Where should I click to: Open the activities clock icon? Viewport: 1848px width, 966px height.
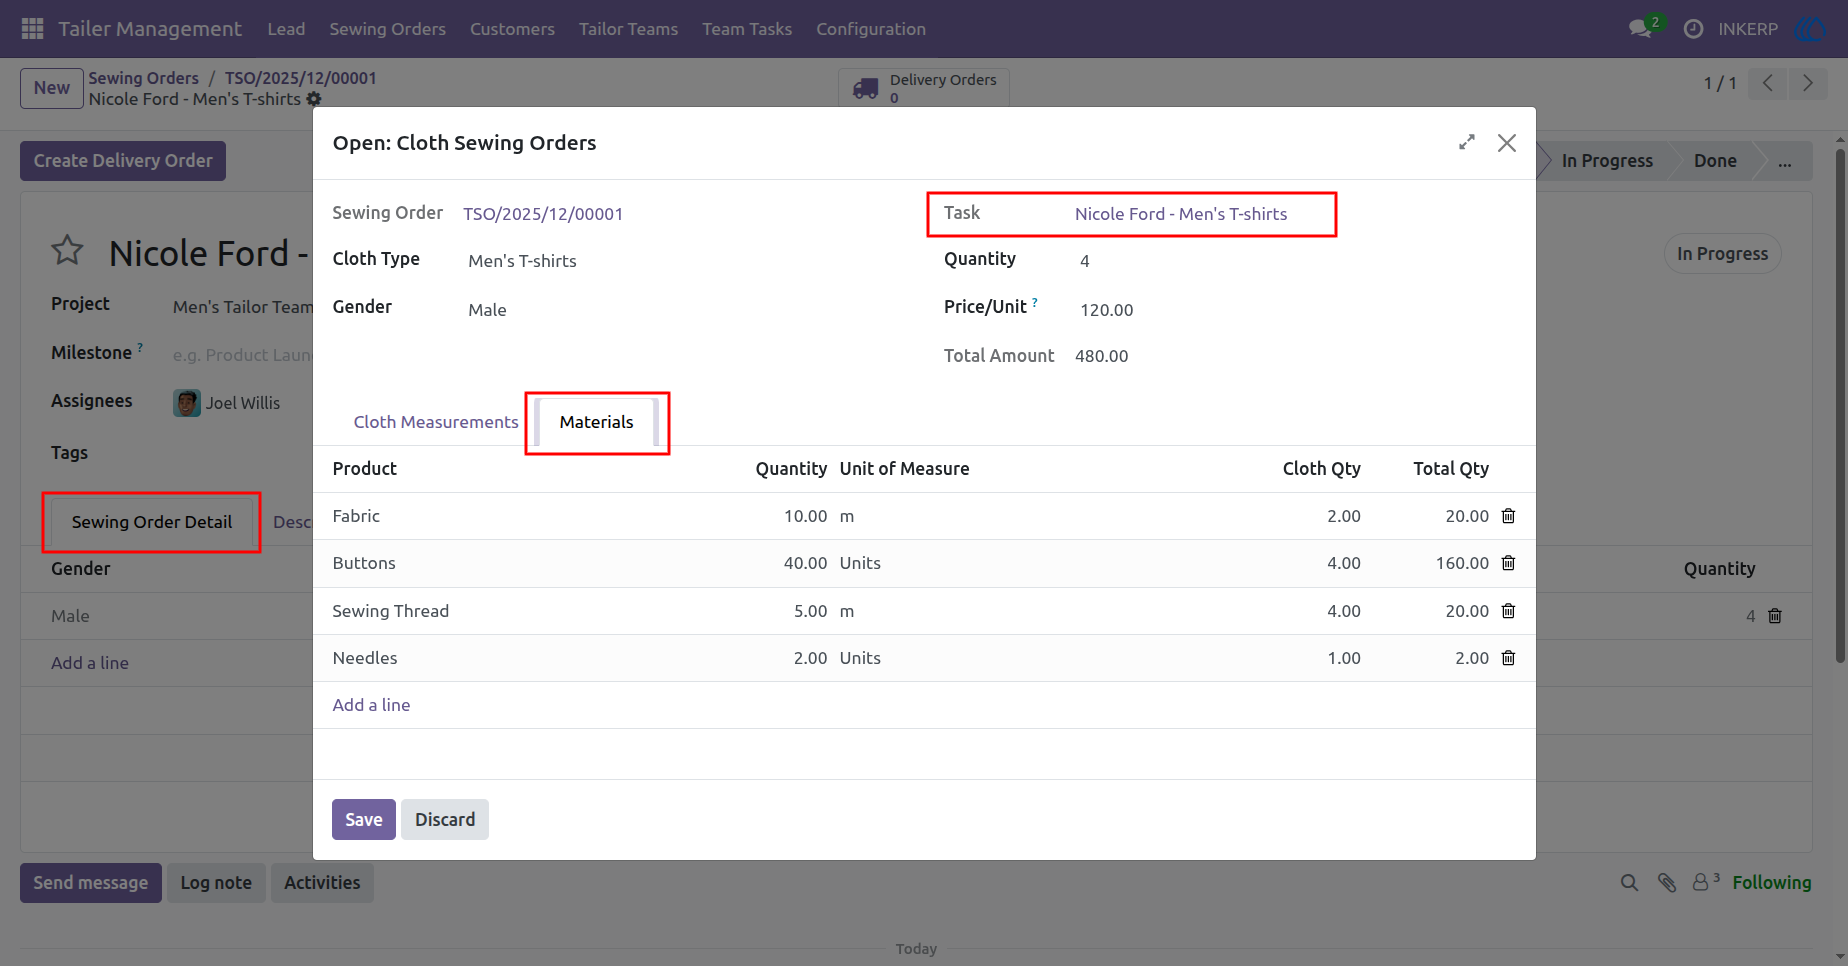1693,29
